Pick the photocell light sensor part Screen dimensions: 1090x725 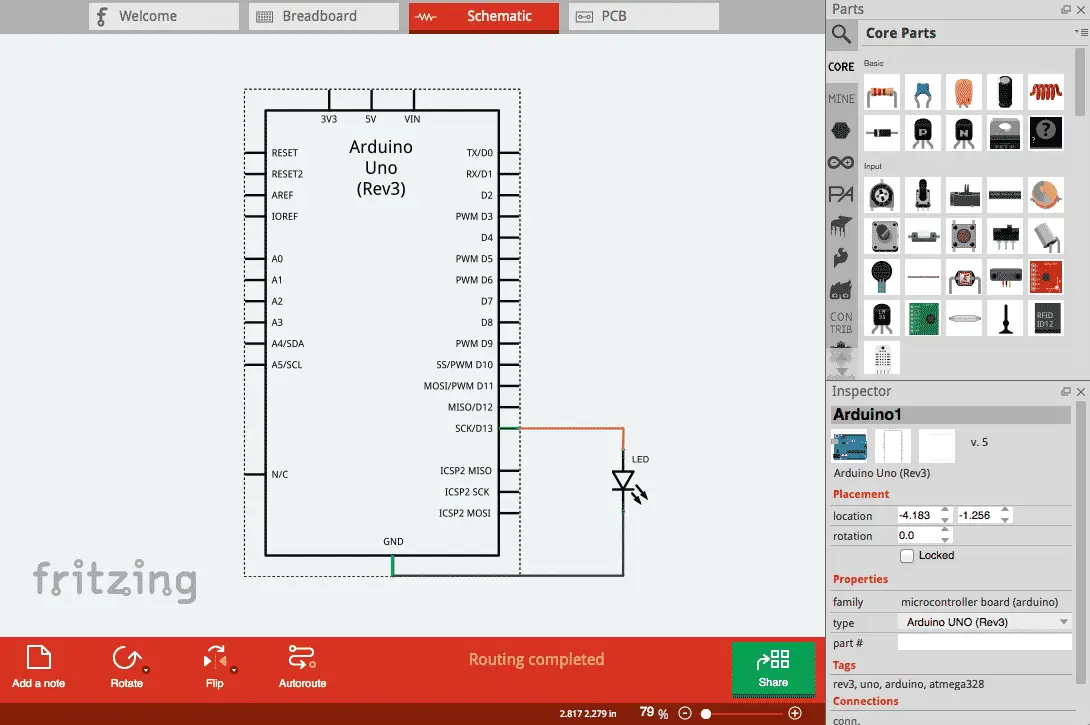click(x=963, y=277)
